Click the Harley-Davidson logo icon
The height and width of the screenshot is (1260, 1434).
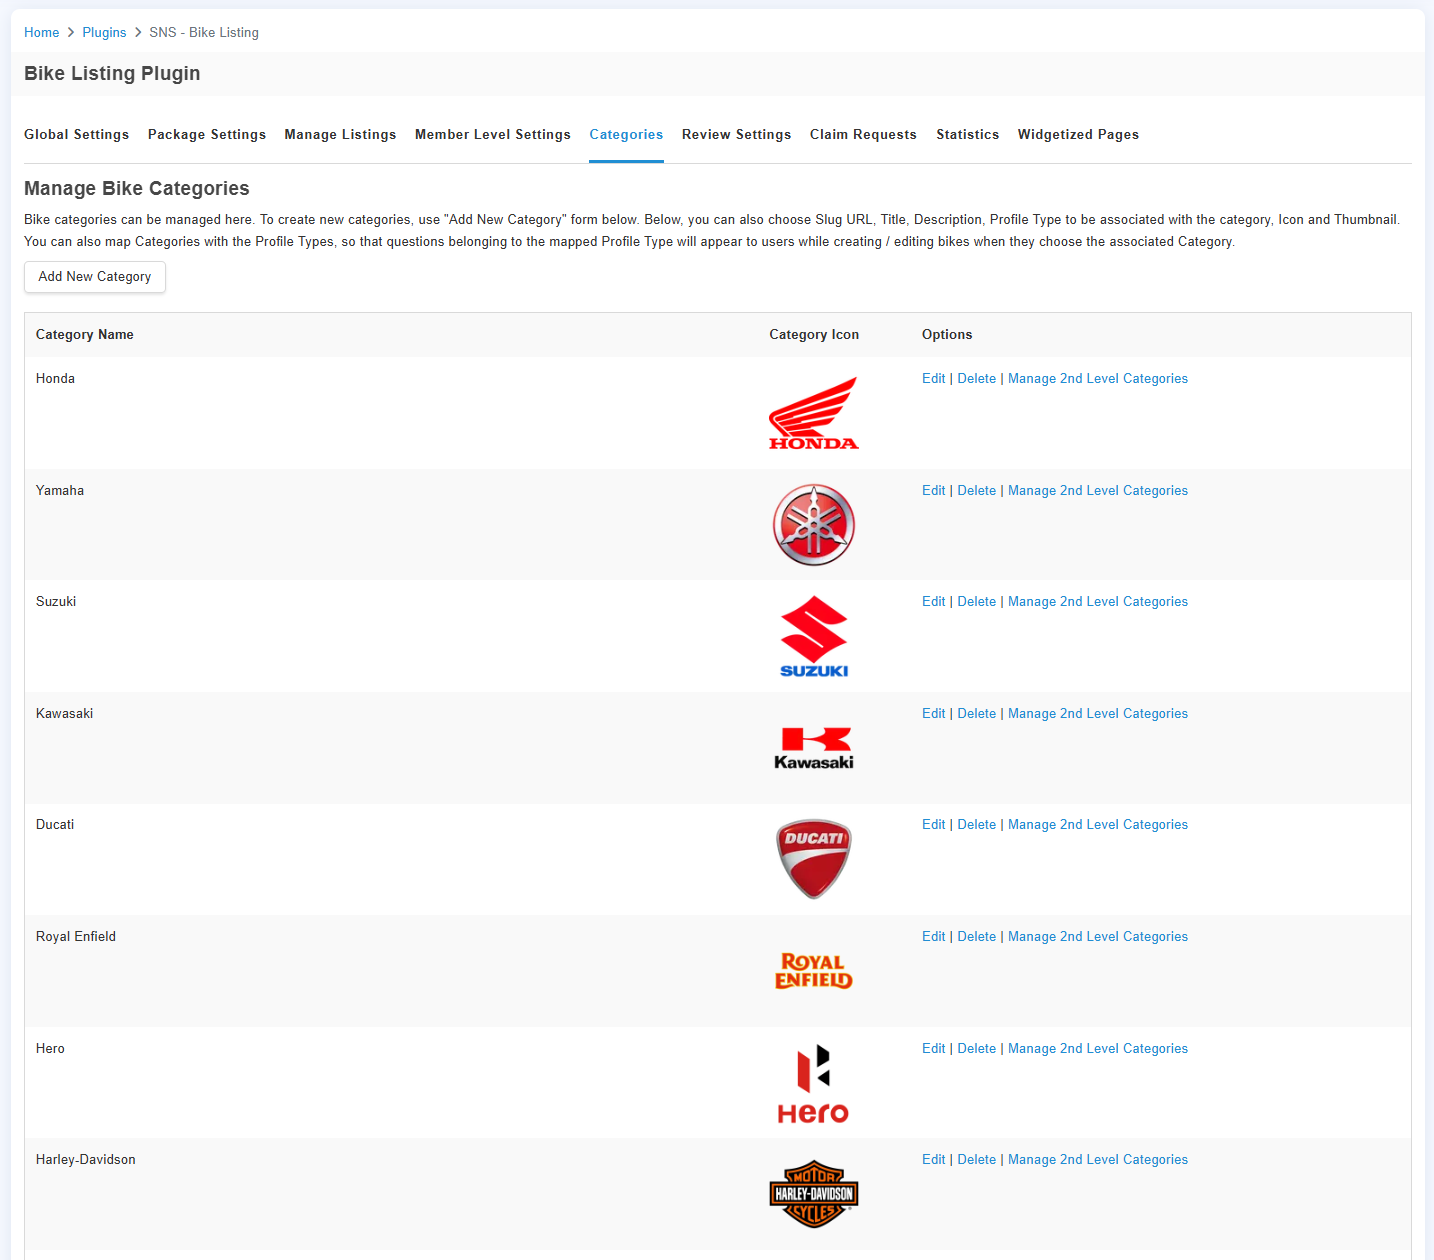[x=813, y=1194]
